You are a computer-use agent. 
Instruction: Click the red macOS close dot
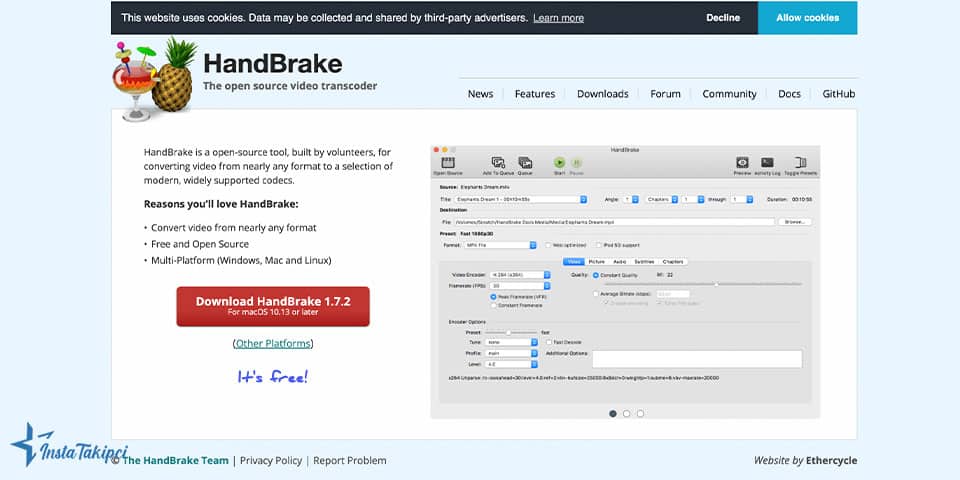pyautogui.click(x=437, y=150)
